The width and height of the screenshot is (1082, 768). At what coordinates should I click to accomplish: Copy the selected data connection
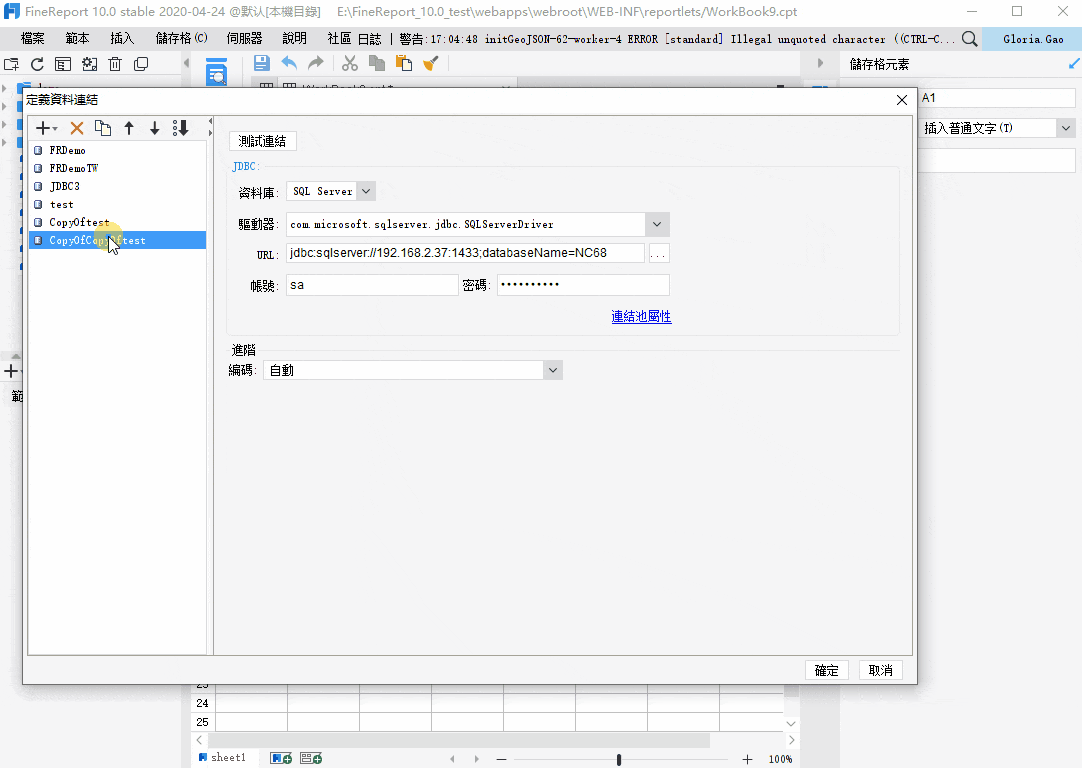tap(103, 128)
